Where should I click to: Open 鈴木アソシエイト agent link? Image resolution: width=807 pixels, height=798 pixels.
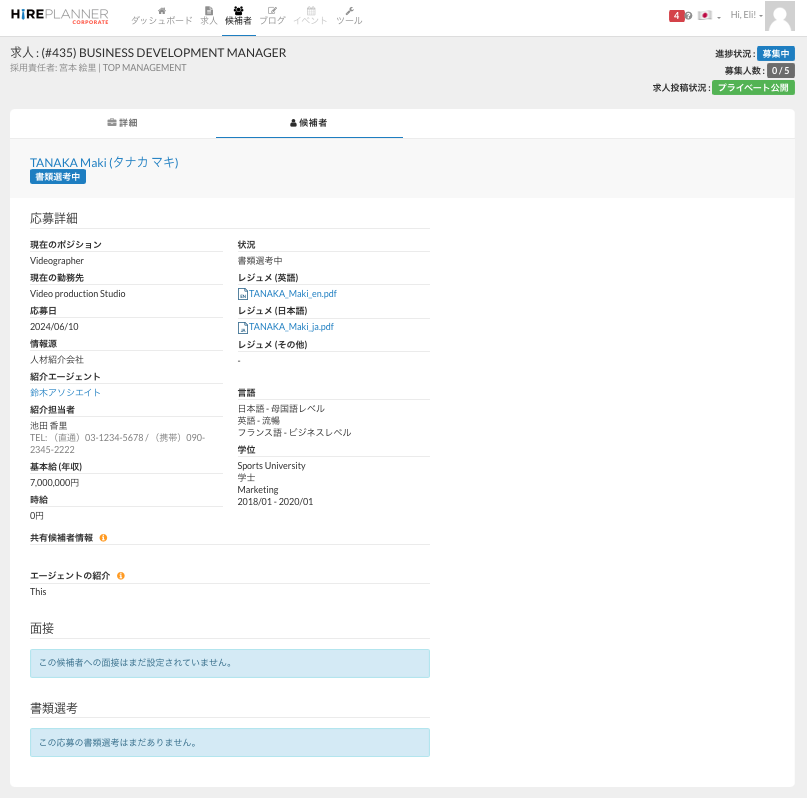click(x=65, y=393)
